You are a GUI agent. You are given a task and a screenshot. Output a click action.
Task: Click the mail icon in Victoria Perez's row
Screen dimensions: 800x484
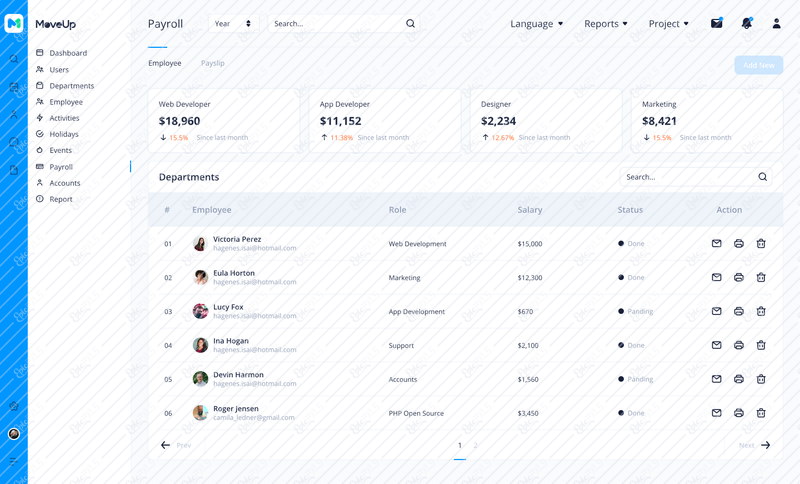[x=716, y=243]
